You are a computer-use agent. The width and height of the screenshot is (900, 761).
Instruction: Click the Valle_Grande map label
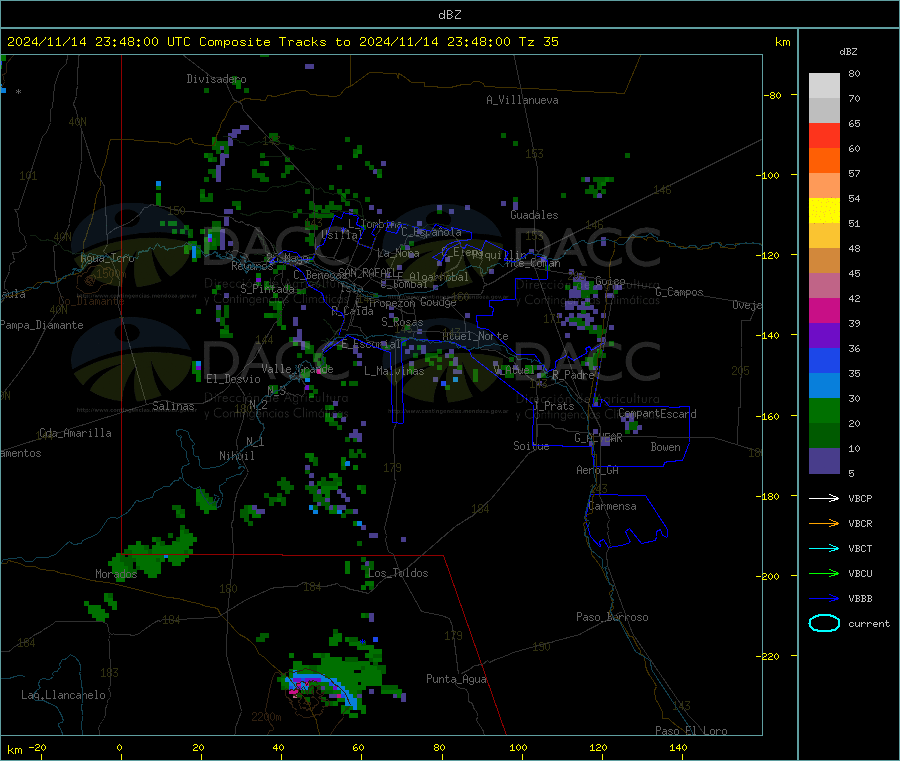click(x=297, y=369)
